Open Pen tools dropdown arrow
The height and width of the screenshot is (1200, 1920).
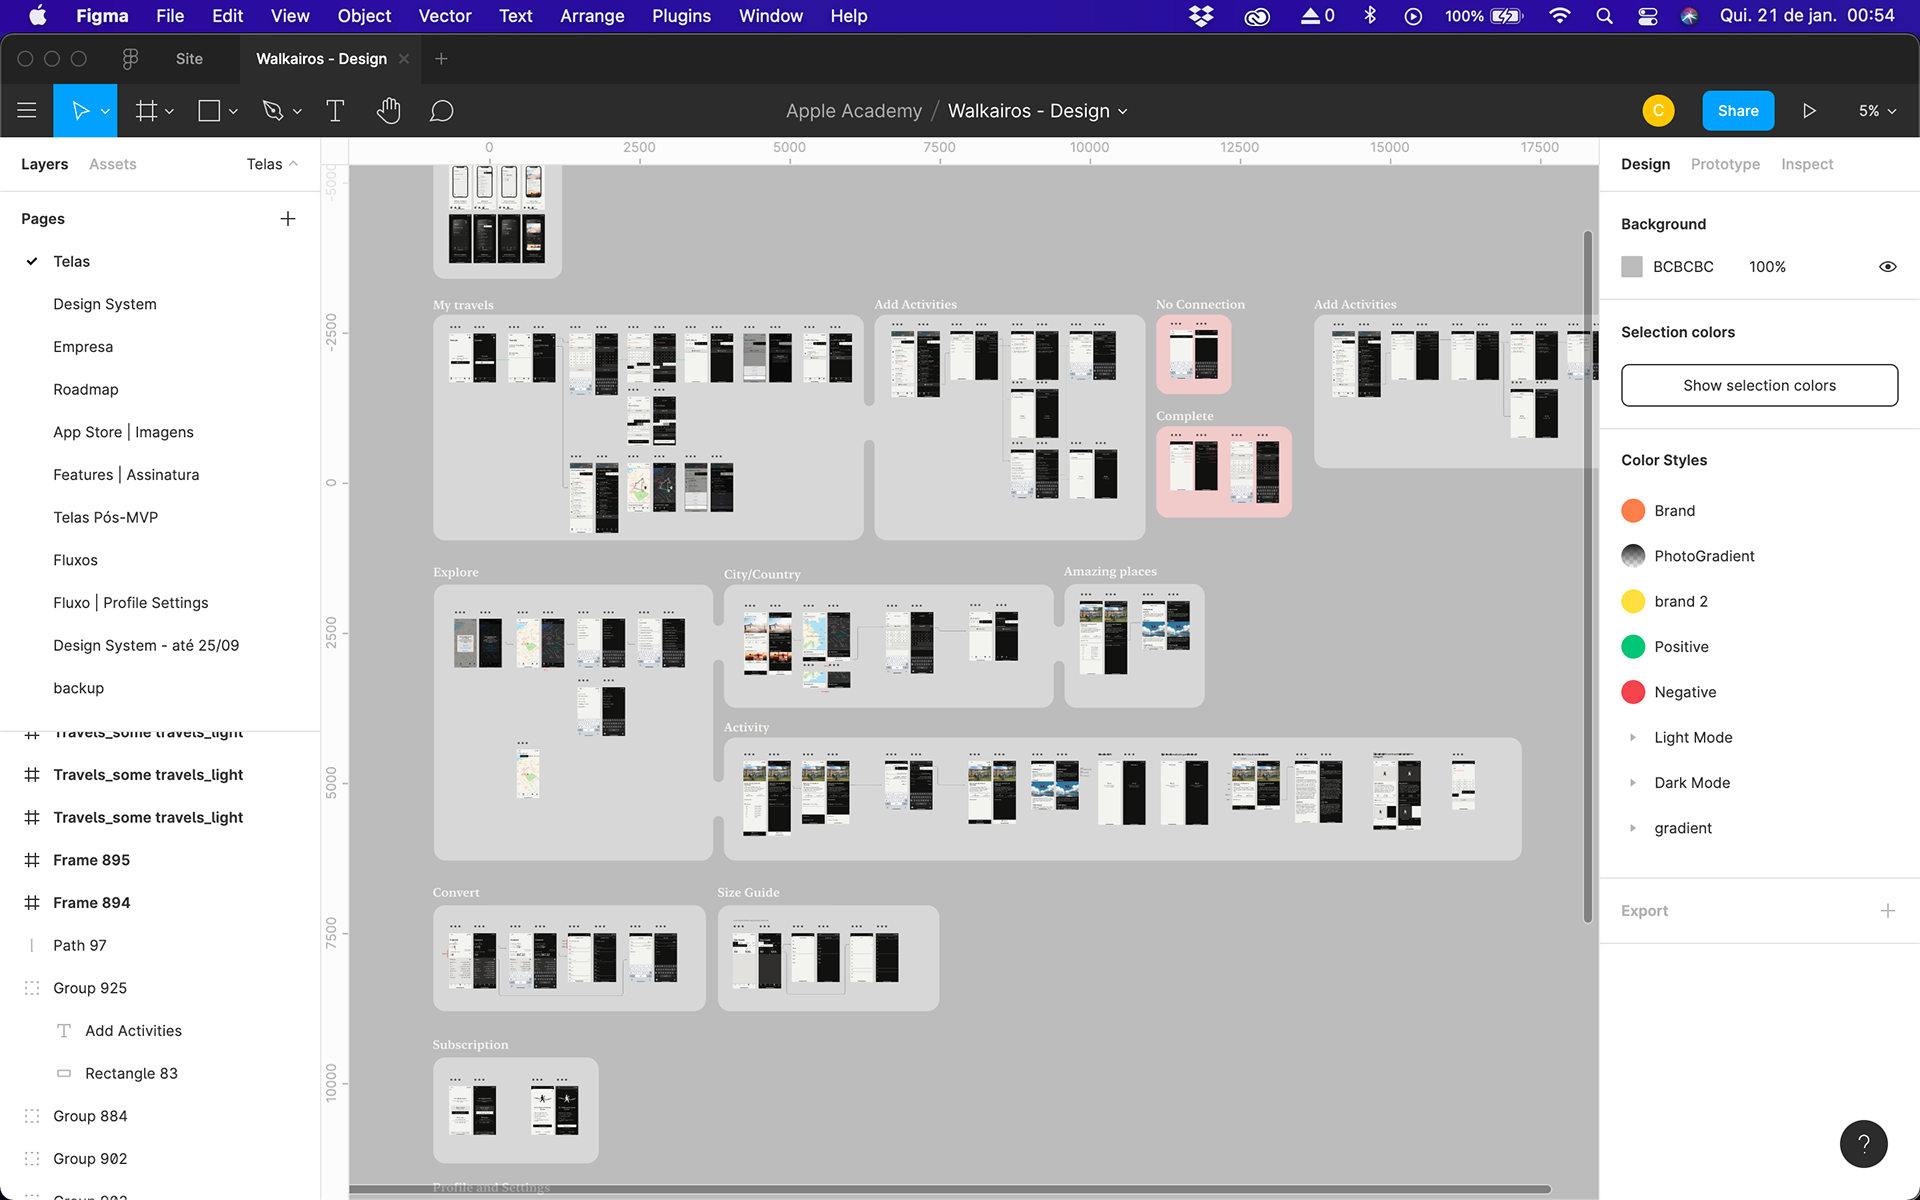point(297,111)
